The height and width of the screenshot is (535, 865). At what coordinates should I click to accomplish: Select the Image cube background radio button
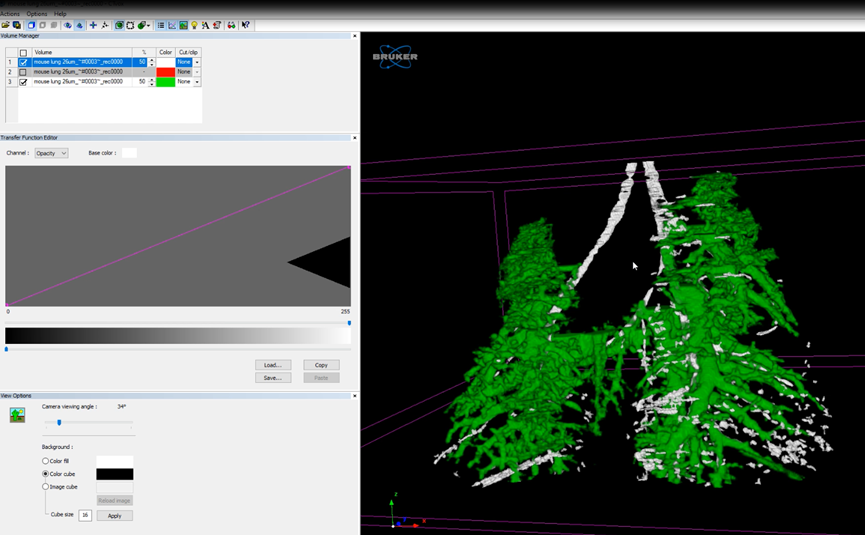(x=45, y=486)
